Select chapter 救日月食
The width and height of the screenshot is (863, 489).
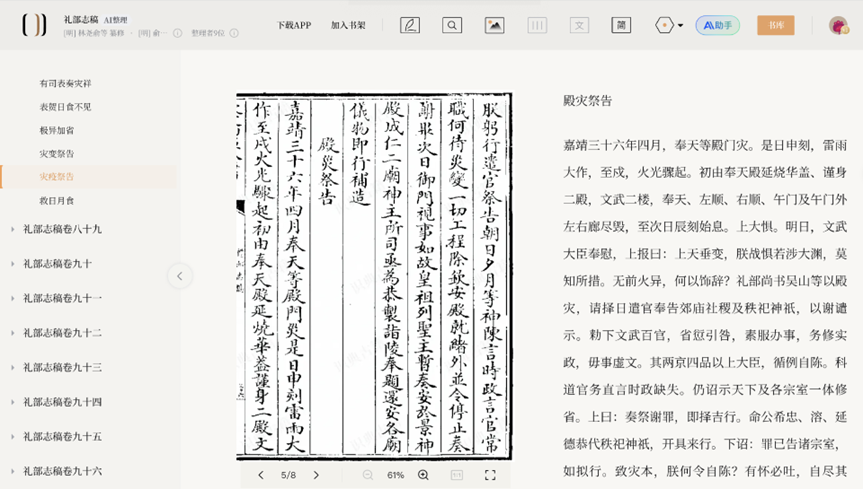pyautogui.click(x=57, y=200)
